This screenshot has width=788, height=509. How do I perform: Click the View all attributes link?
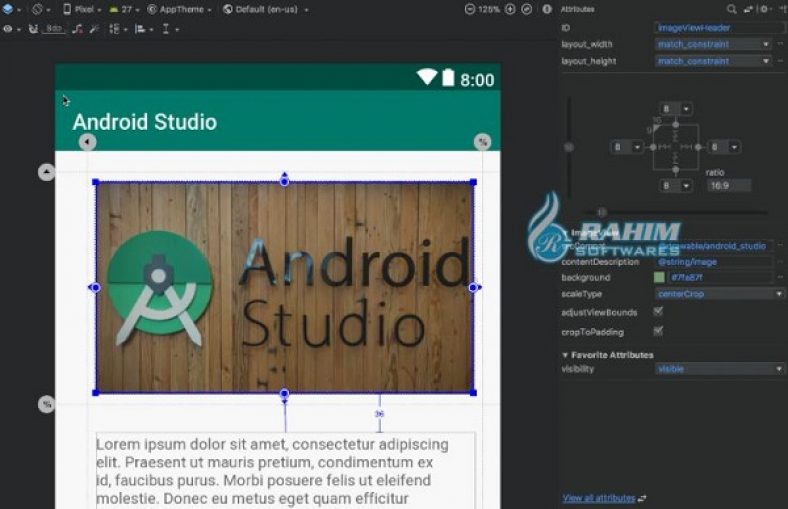599,497
